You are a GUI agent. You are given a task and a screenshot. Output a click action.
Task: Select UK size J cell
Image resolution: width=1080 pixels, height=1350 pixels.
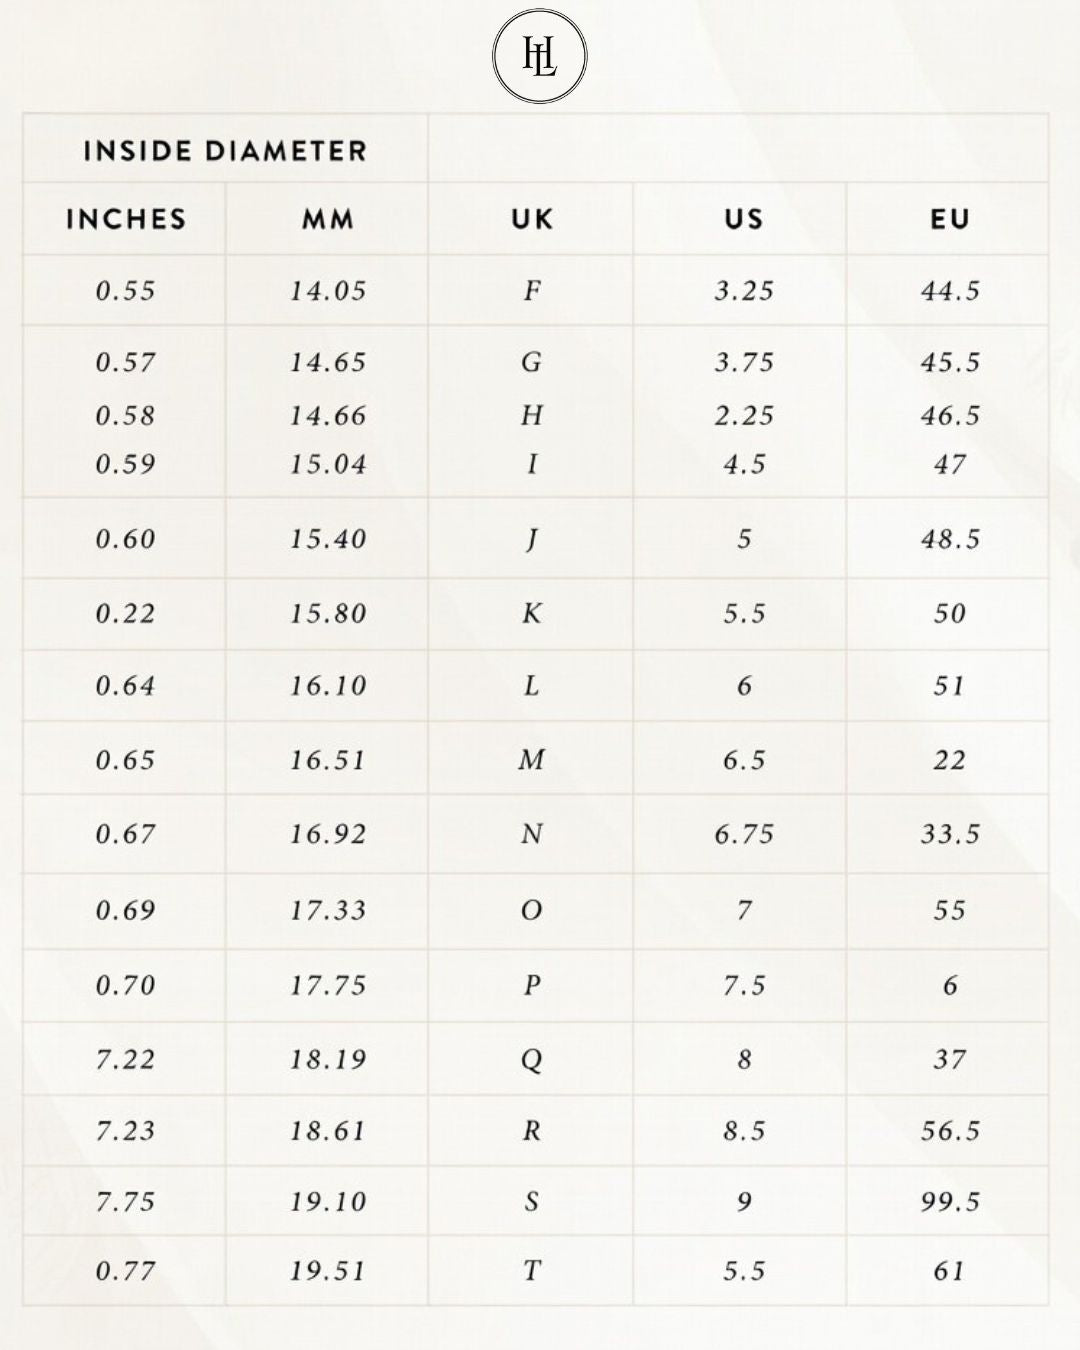click(x=532, y=539)
